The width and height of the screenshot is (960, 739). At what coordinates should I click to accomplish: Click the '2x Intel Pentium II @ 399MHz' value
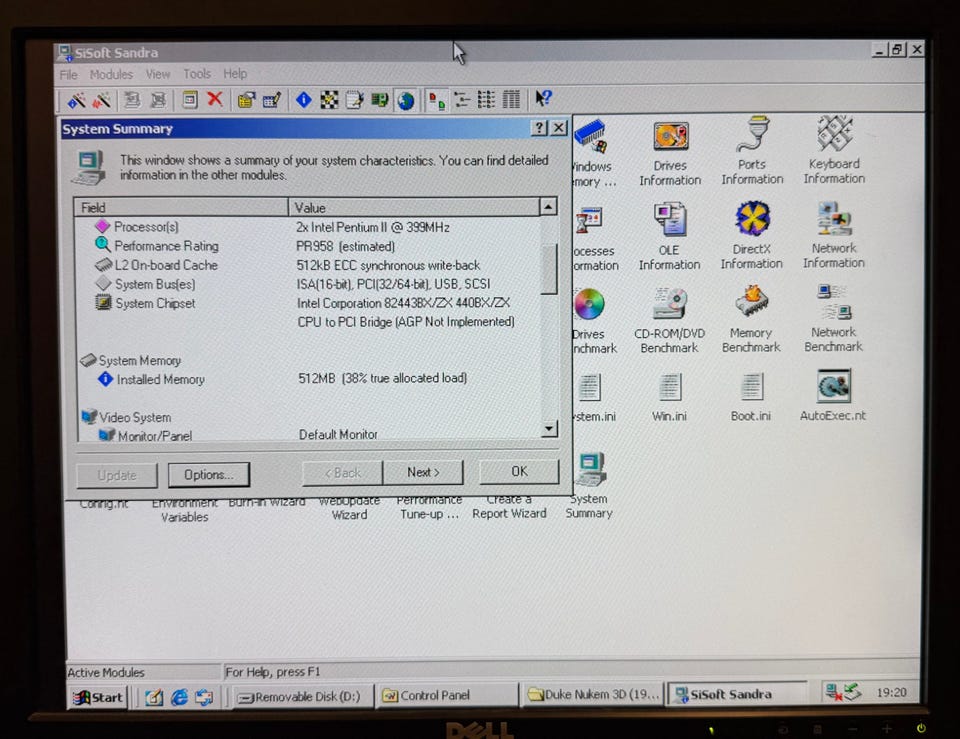(x=373, y=227)
